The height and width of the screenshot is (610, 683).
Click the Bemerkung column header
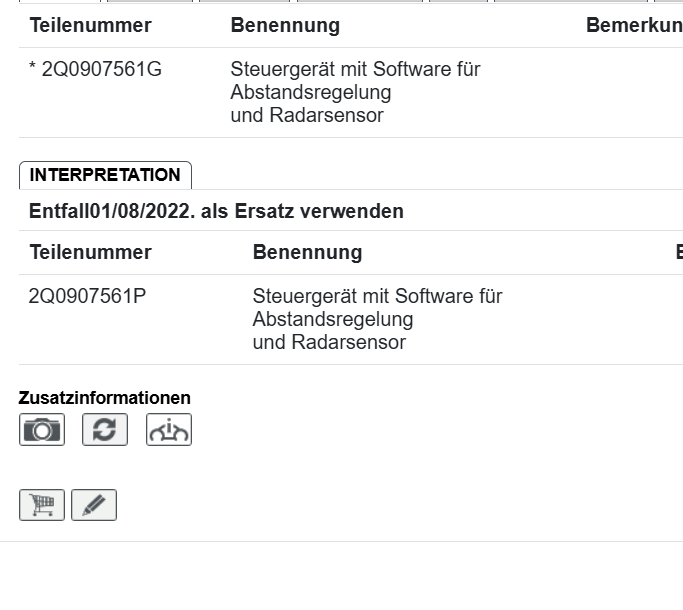(633, 26)
